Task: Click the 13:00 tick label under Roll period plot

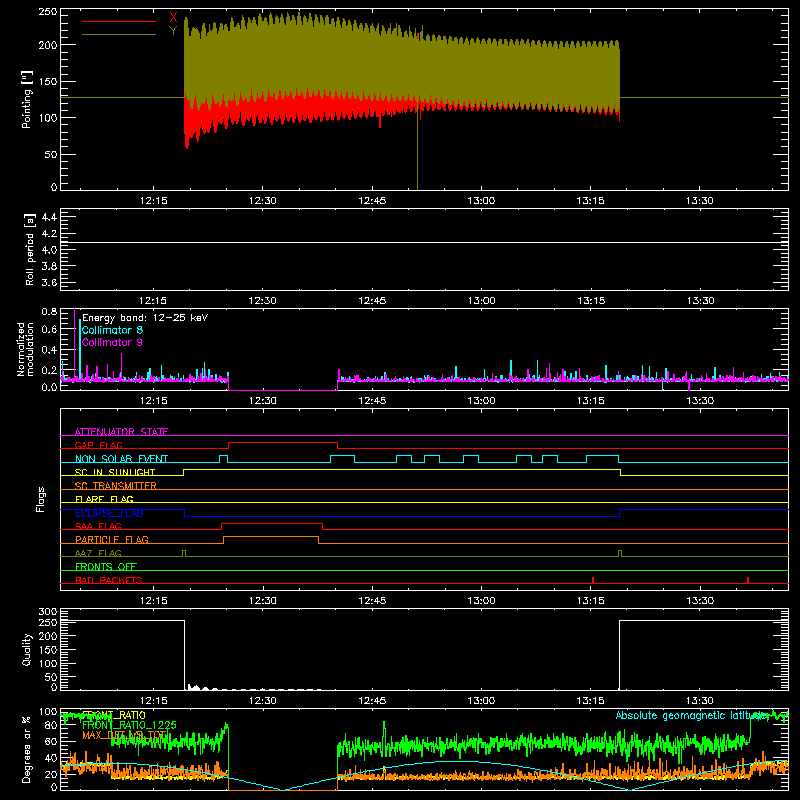Action: (x=481, y=301)
